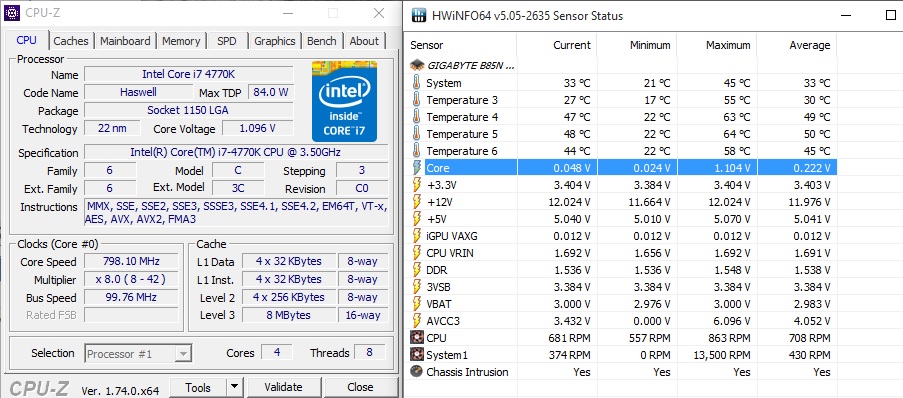This screenshot has height=398, width=903.
Task: Open the Memory tab
Action: 181,41
